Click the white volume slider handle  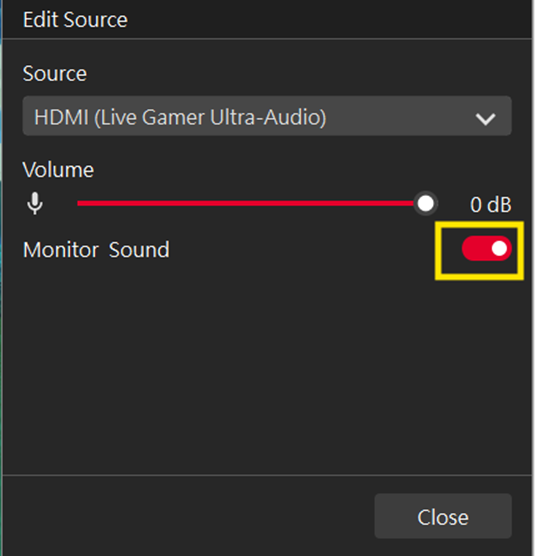tap(425, 204)
